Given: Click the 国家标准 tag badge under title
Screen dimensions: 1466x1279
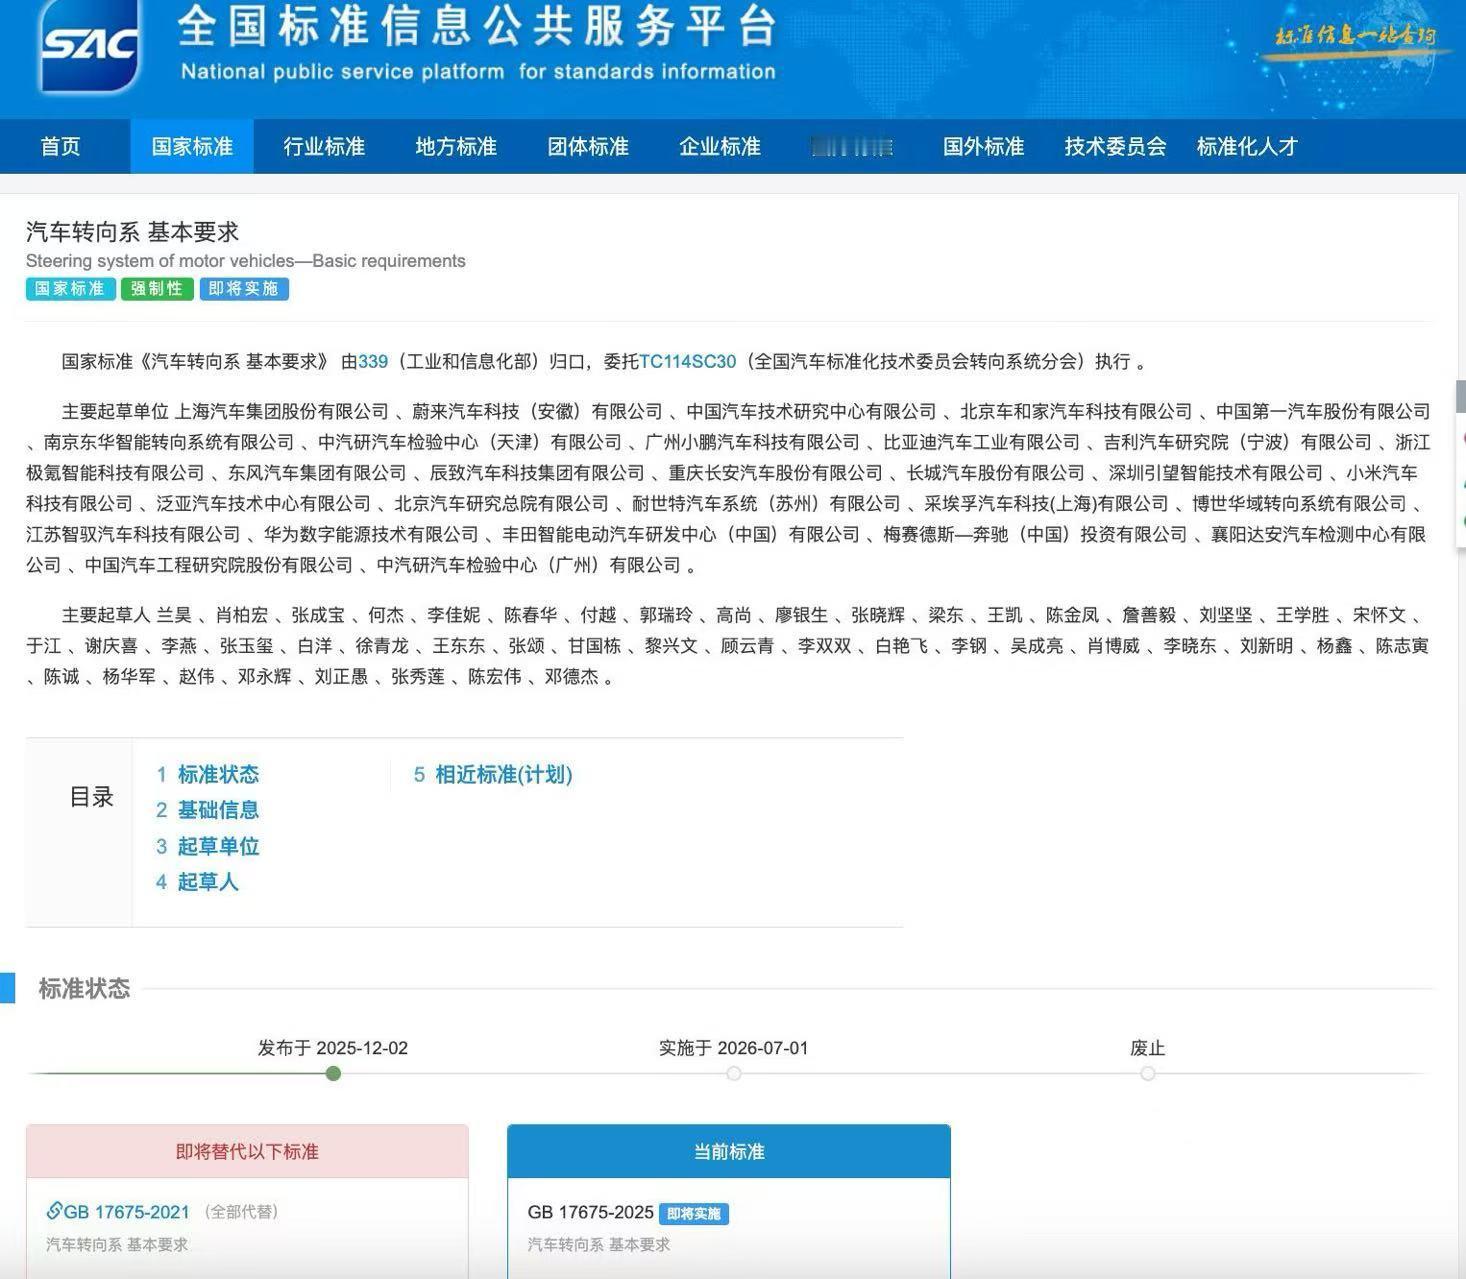Looking at the screenshot, I should click(x=70, y=289).
